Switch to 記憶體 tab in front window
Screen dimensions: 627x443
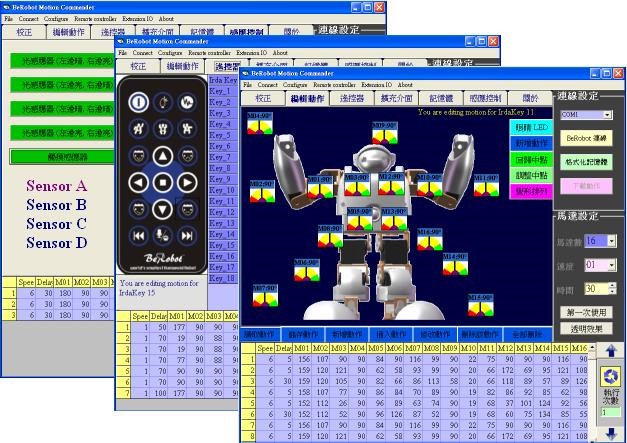pos(439,98)
